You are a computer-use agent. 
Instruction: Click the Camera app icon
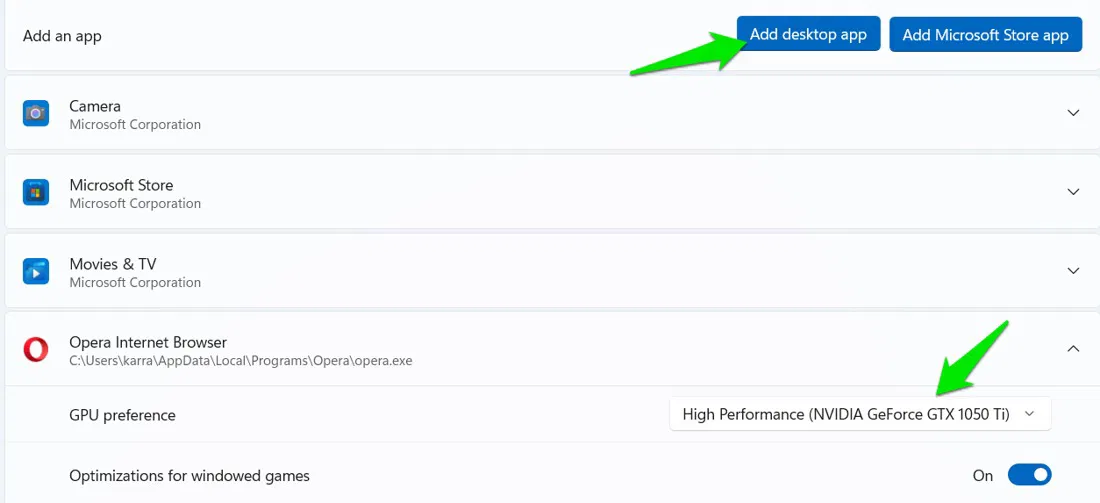click(x=36, y=113)
